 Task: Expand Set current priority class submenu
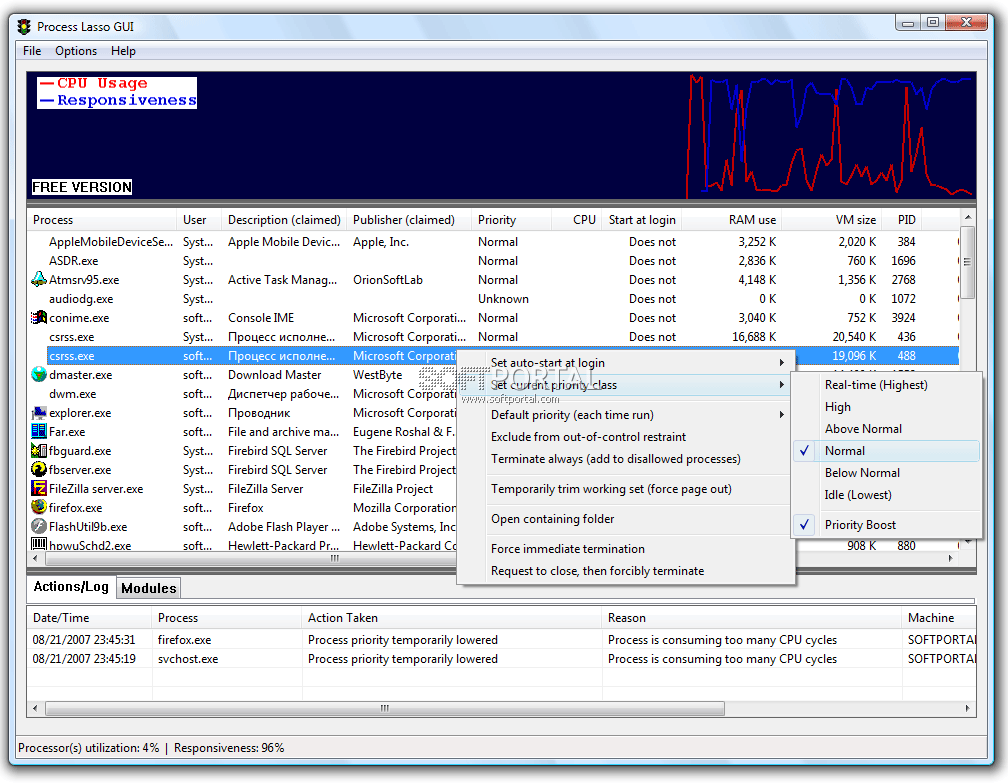[x=626, y=384]
